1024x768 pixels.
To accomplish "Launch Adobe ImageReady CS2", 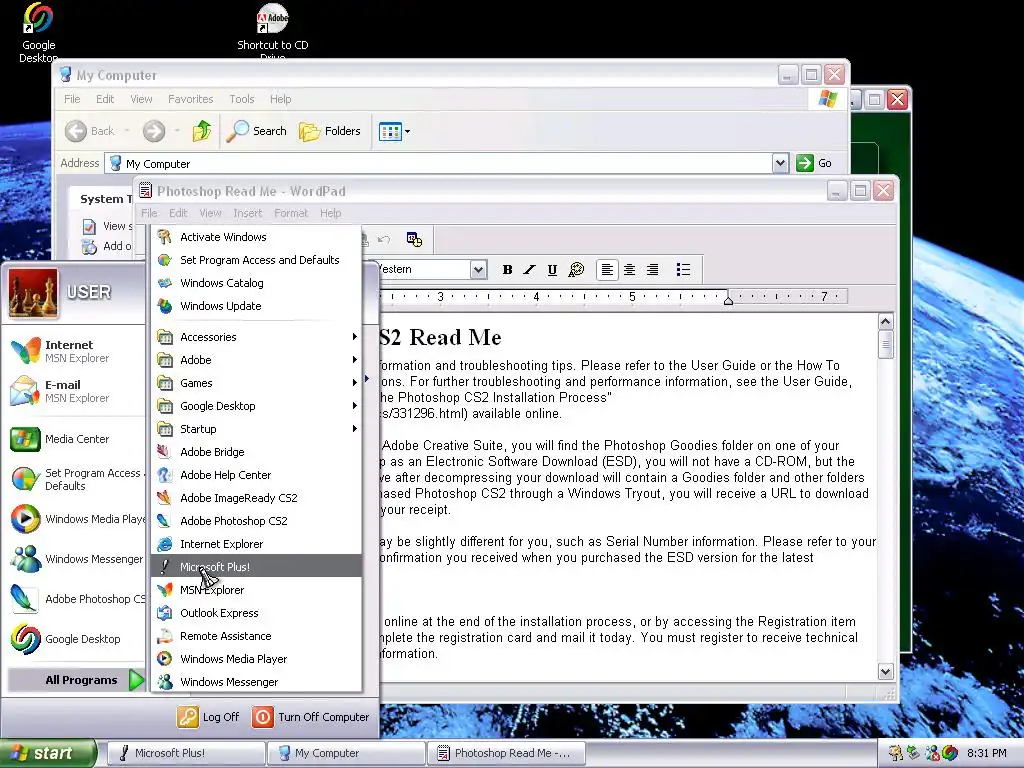I will (257, 498).
